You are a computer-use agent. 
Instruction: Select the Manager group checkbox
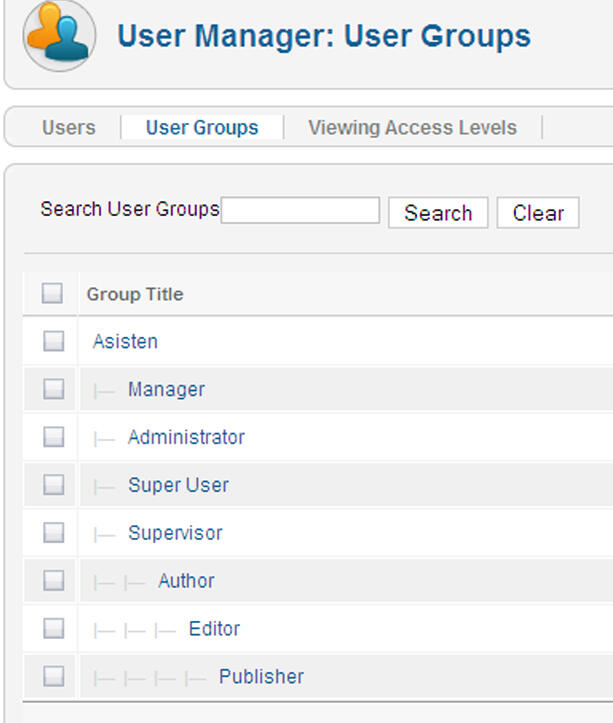tap(54, 389)
